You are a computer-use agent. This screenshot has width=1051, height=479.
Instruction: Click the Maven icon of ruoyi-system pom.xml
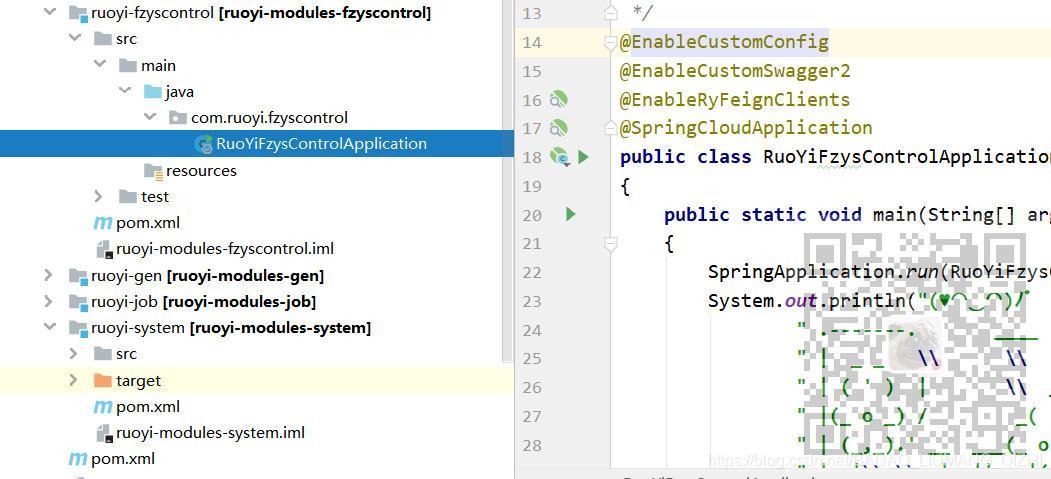pos(103,407)
